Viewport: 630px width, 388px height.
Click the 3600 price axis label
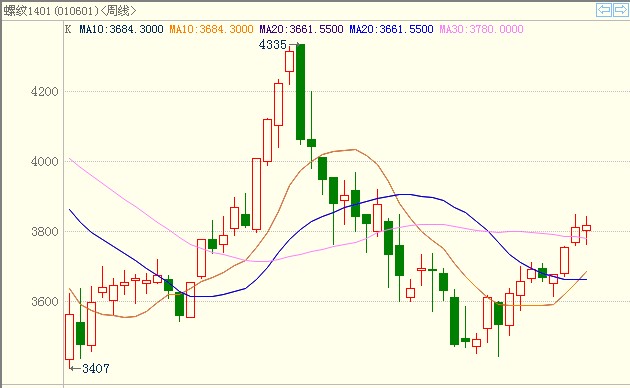[x=45, y=301]
